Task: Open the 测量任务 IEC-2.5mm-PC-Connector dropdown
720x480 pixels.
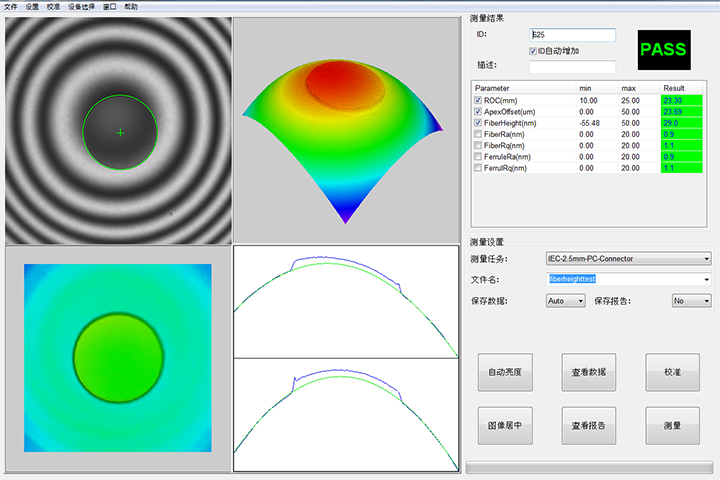Action: pos(628,259)
